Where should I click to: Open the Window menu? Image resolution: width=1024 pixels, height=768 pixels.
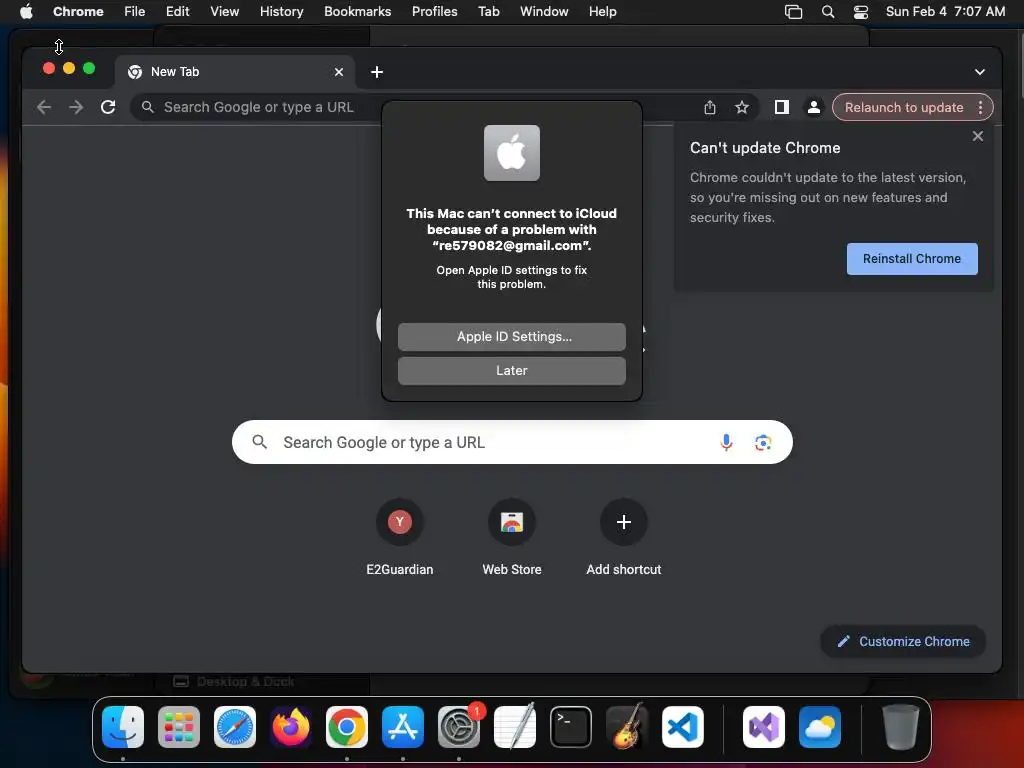(544, 12)
